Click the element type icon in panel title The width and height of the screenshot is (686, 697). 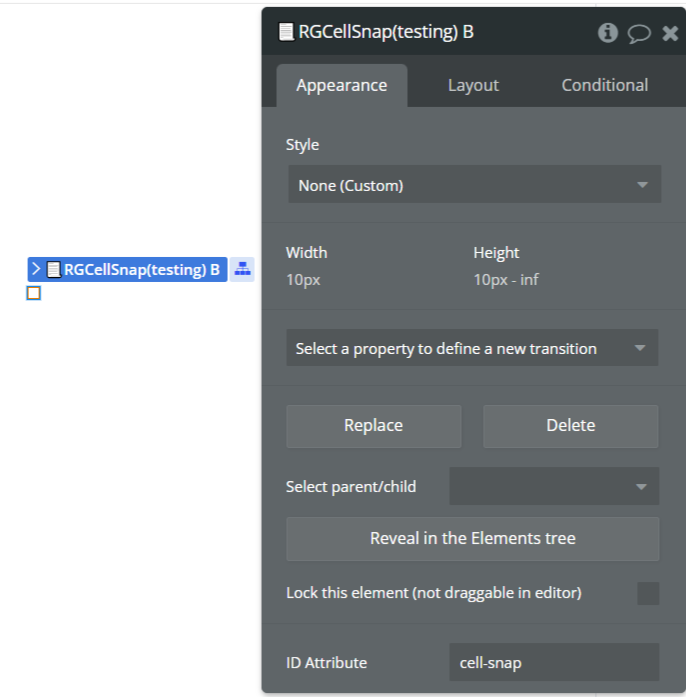click(x=286, y=32)
